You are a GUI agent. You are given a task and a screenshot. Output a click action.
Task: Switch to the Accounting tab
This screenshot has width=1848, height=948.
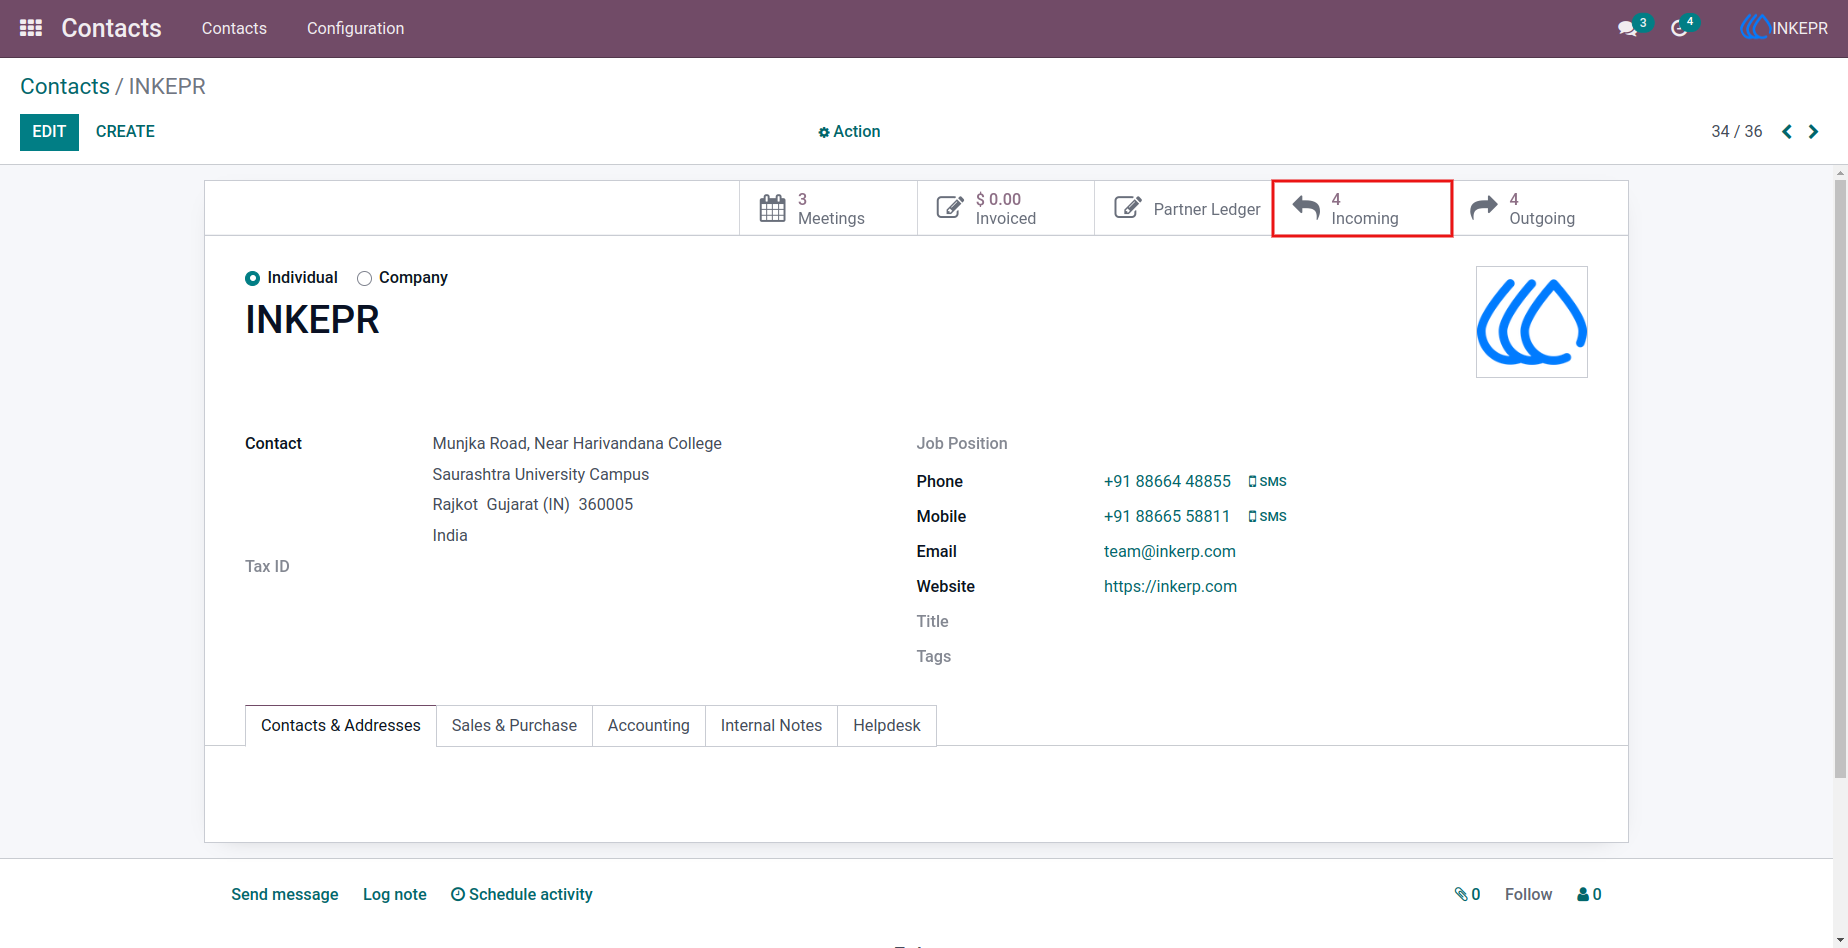point(649,726)
